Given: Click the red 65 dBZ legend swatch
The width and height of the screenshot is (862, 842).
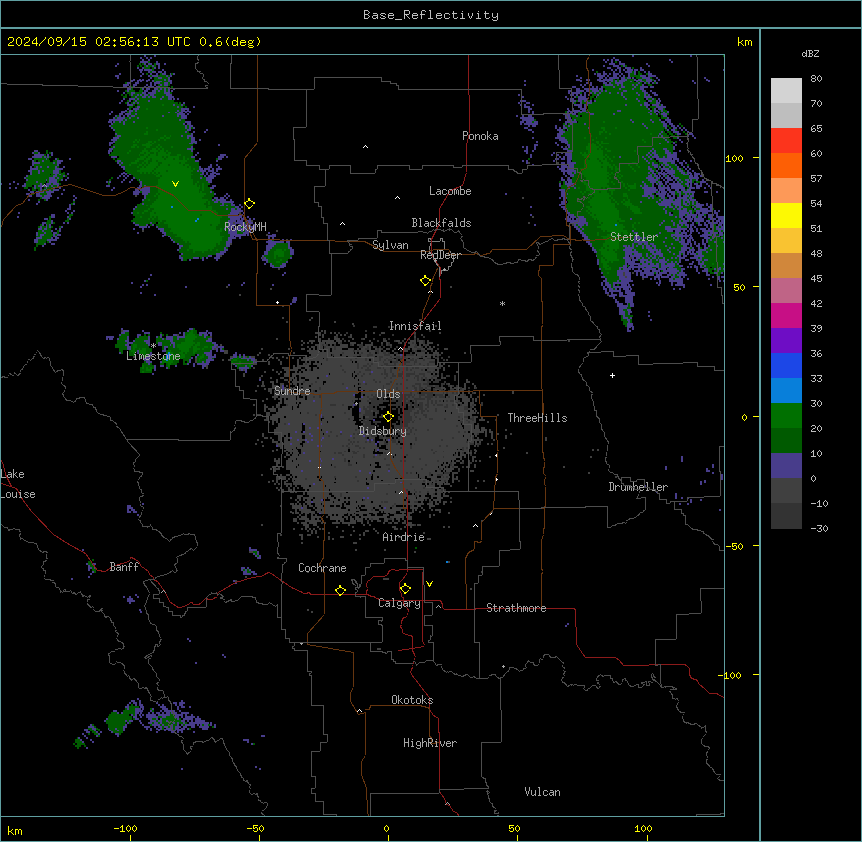Looking at the screenshot, I should point(786,141).
